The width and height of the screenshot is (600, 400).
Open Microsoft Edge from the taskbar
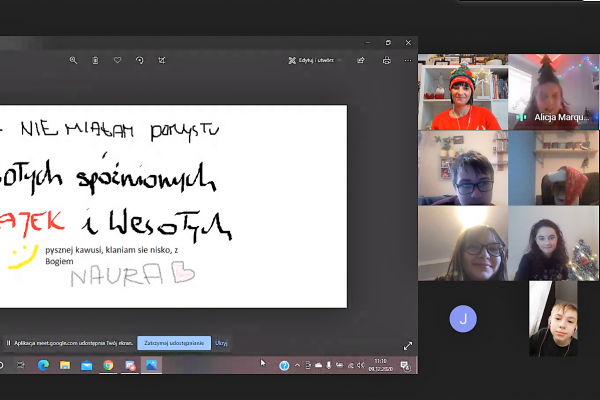(43, 366)
